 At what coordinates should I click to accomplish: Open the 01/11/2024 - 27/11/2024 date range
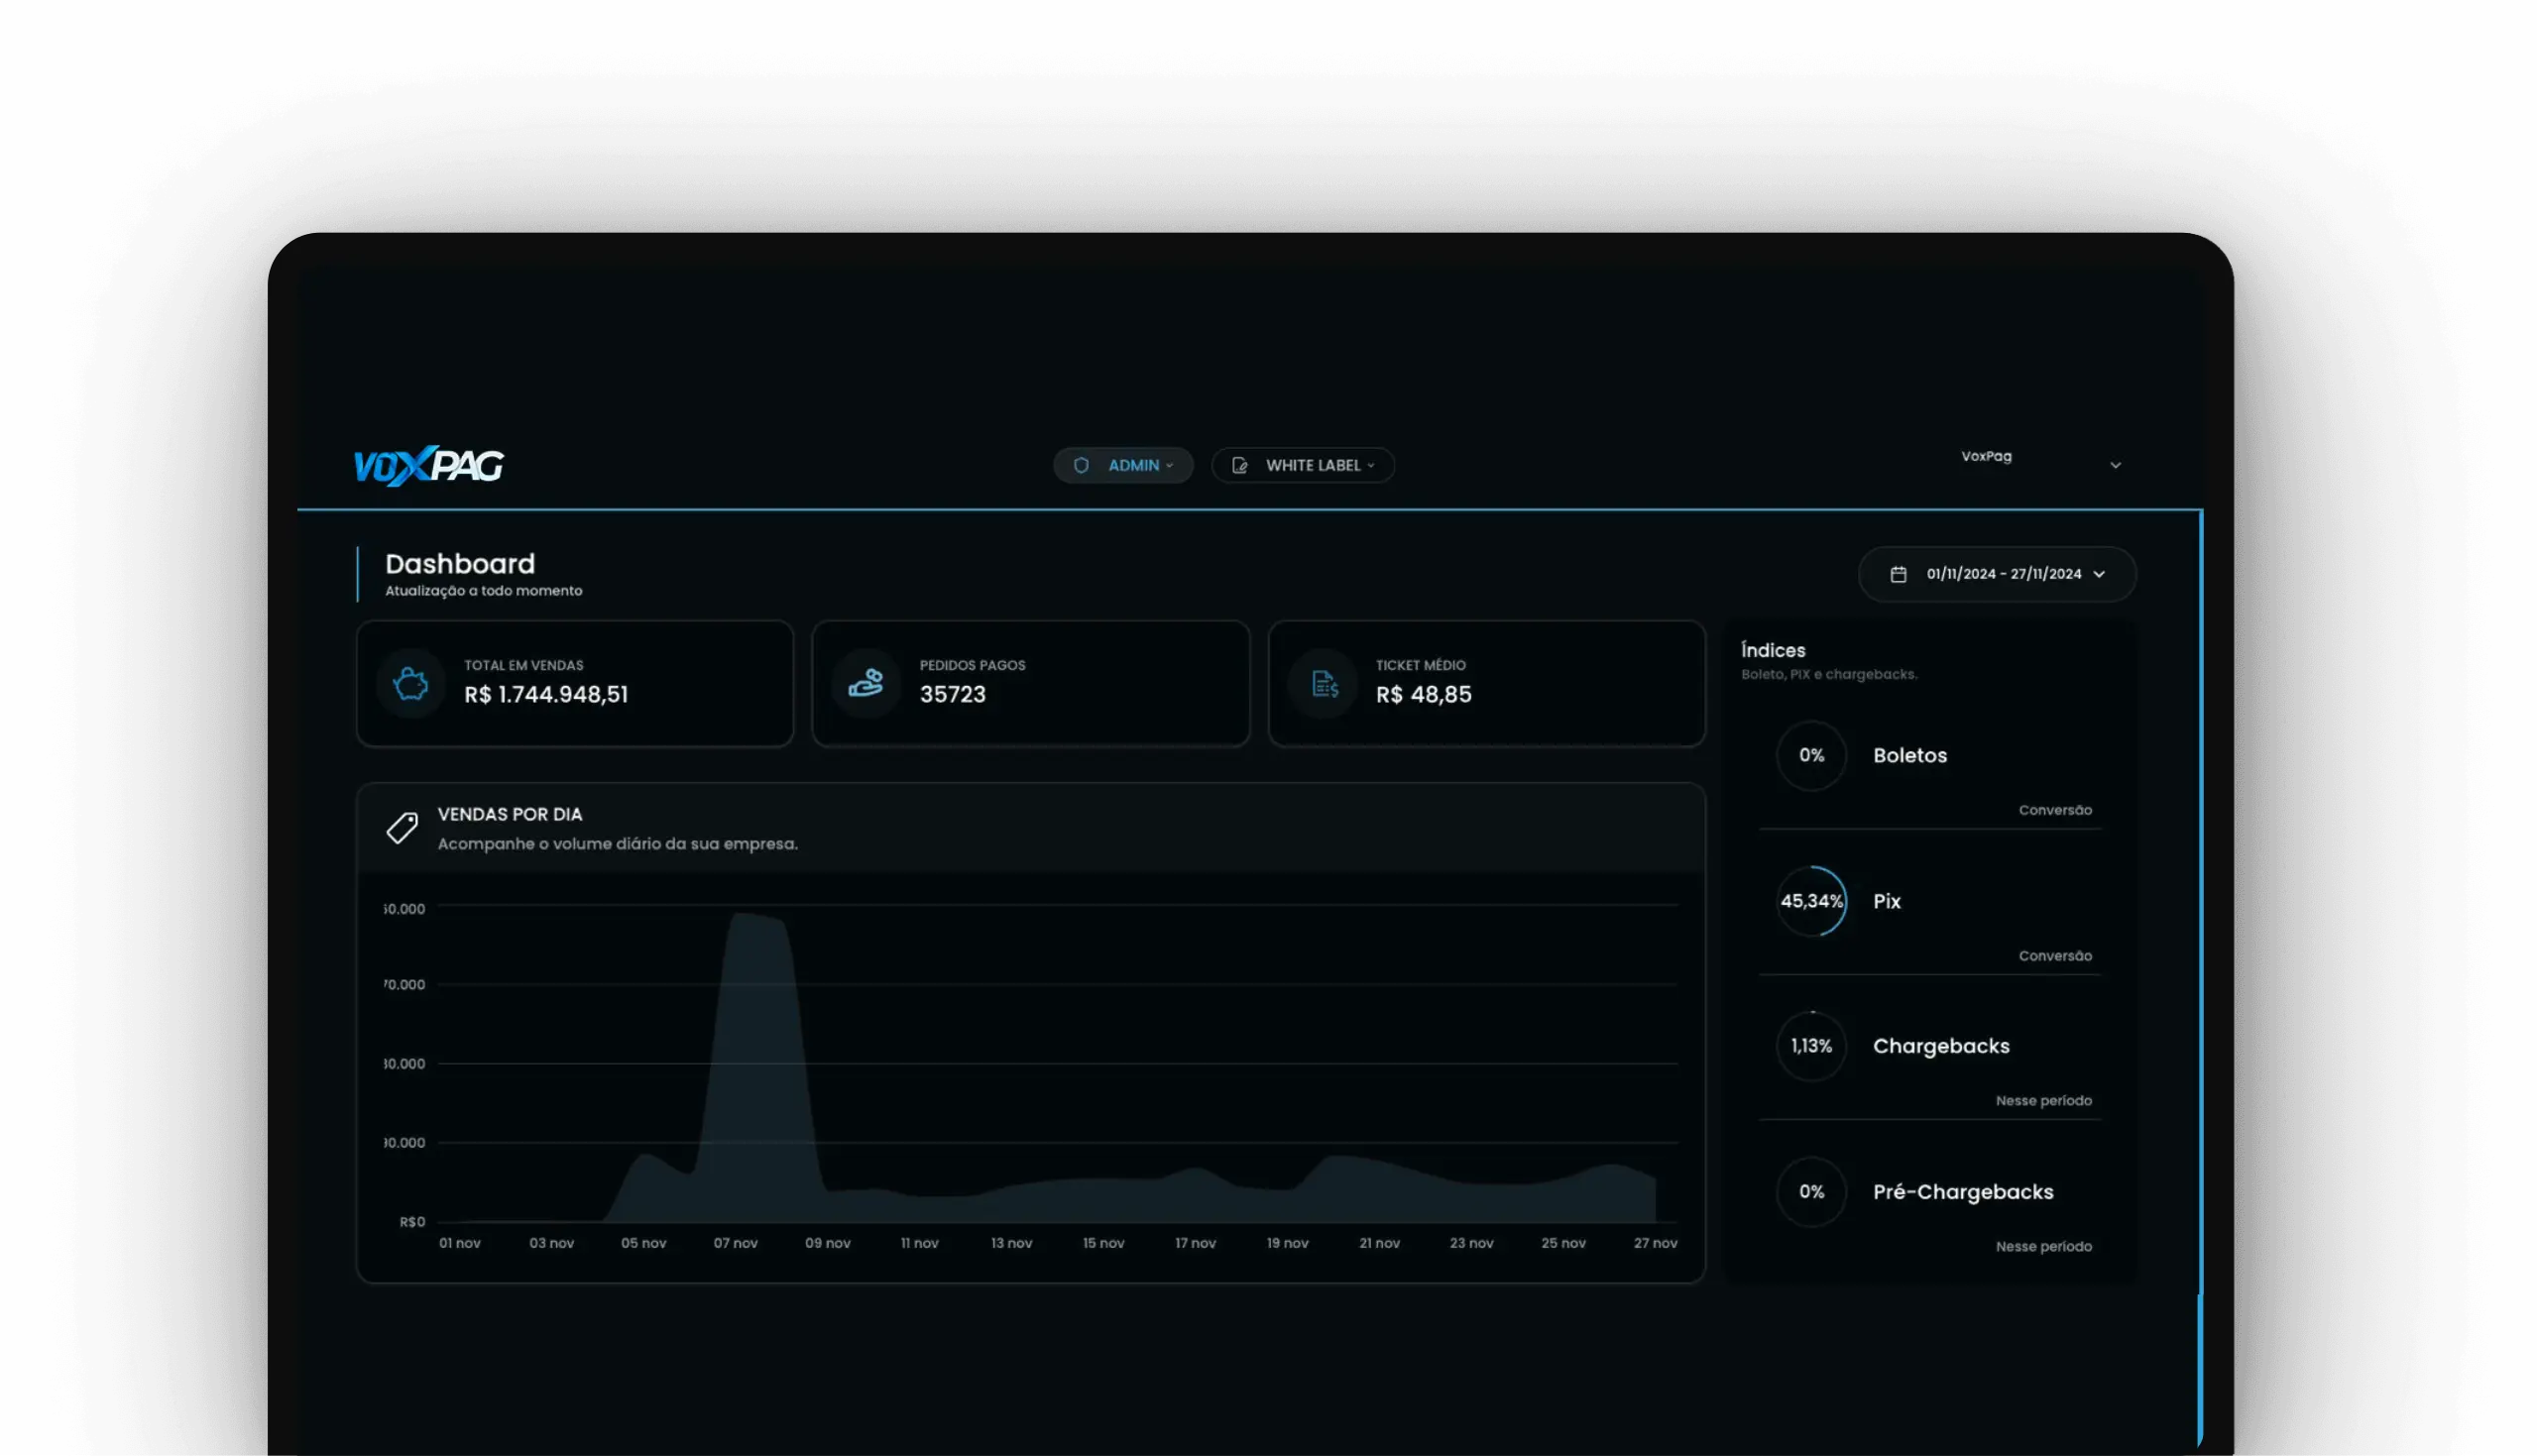[2004, 574]
